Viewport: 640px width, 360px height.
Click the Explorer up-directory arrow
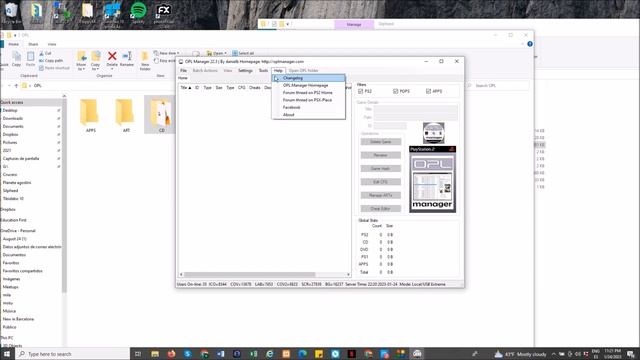(16, 86)
